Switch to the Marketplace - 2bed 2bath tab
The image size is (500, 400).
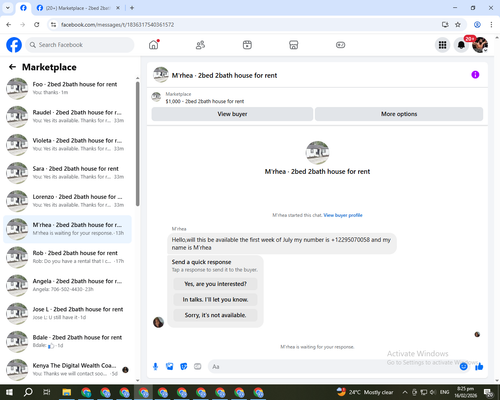pos(78,8)
